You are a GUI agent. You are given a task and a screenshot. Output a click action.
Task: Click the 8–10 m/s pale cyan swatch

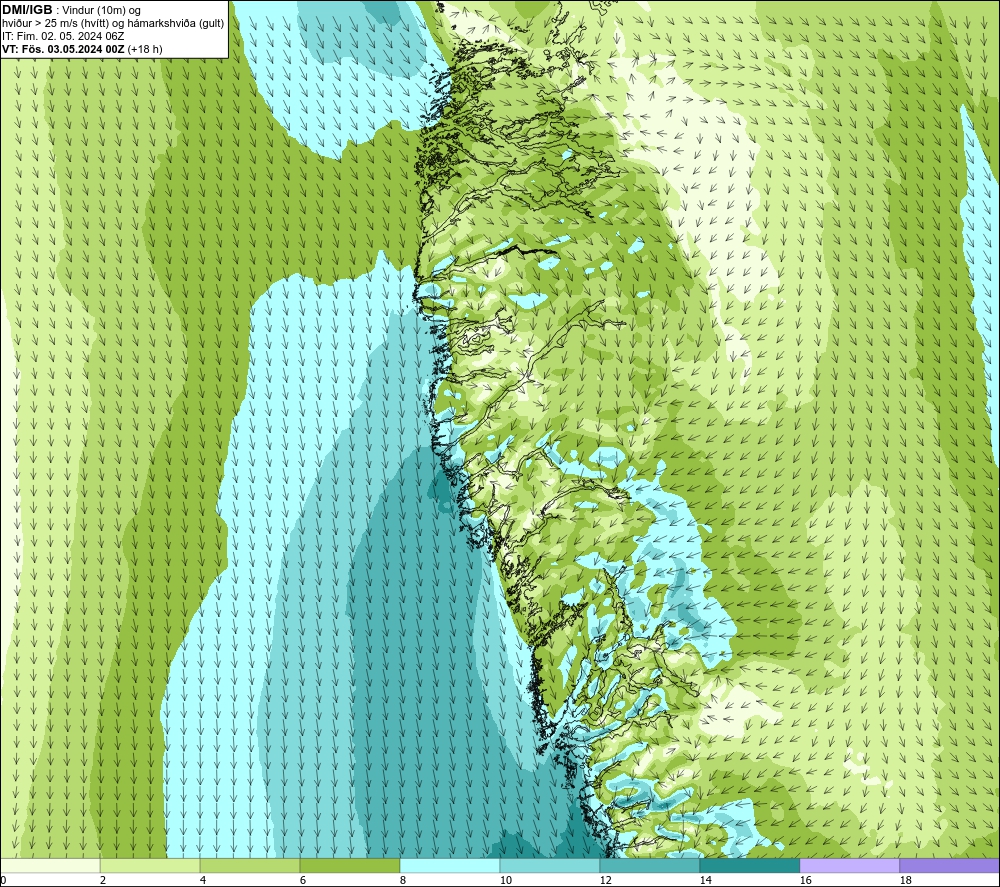point(450,866)
